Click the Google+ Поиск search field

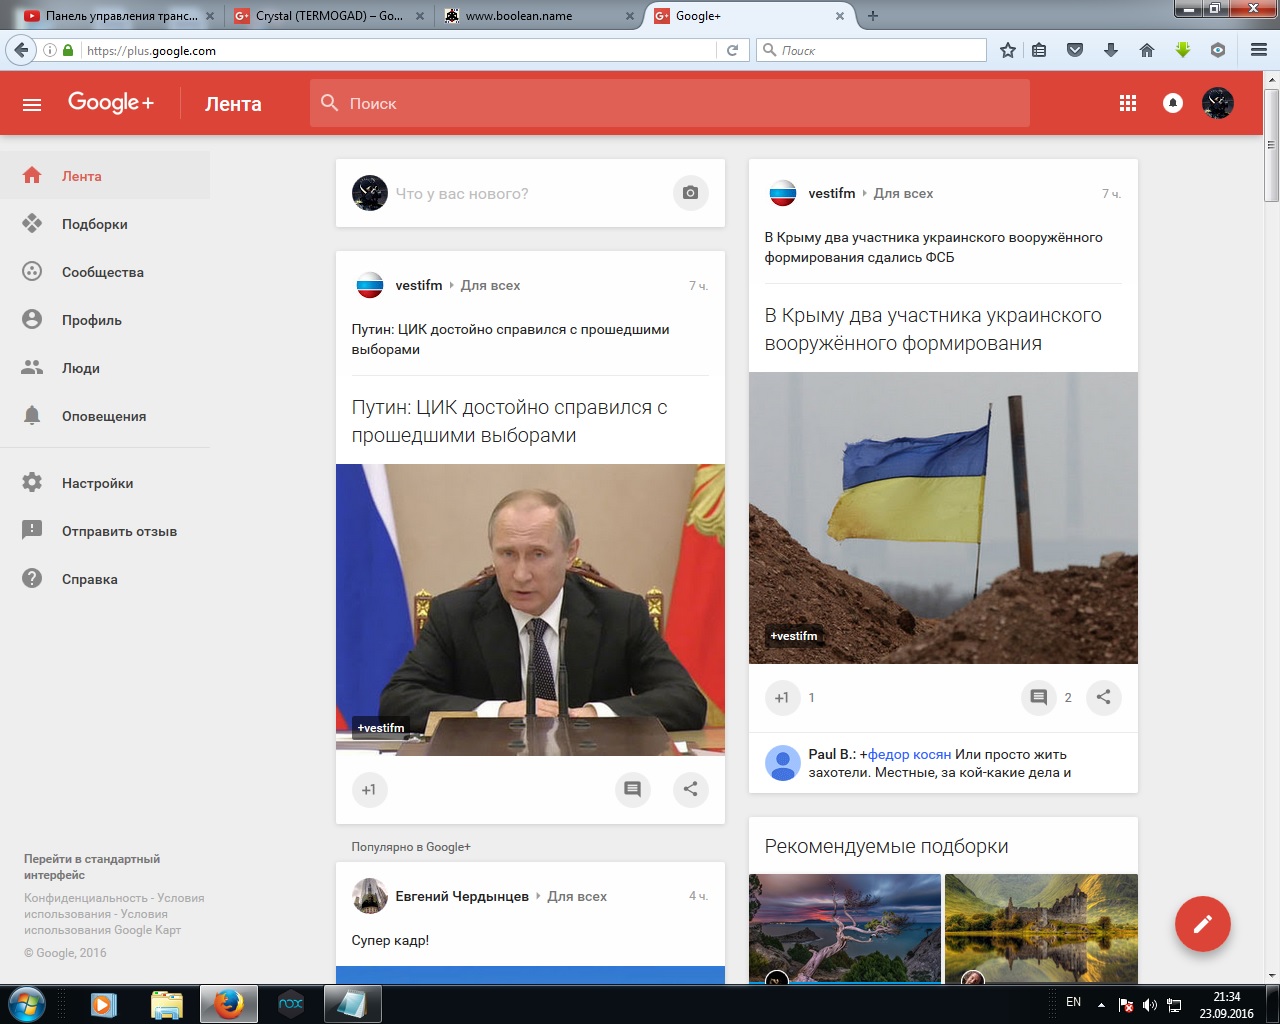coord(670,103)
